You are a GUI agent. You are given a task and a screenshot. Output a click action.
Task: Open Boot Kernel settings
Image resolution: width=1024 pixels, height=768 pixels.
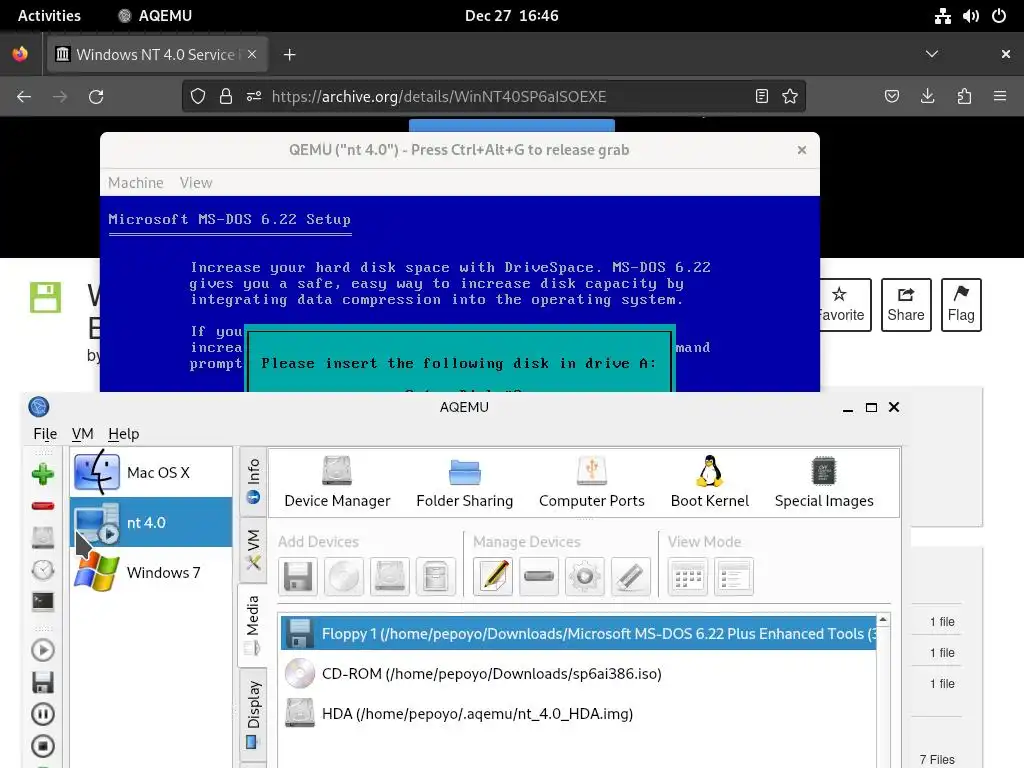pyautogui.click(x=710, y=483)
